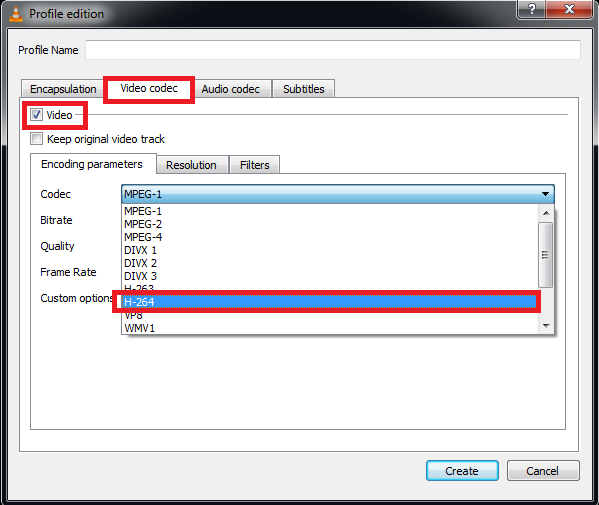Click the list scroll up arrow
The width and height of the screenshot is (599, 505).
[546, 213]
